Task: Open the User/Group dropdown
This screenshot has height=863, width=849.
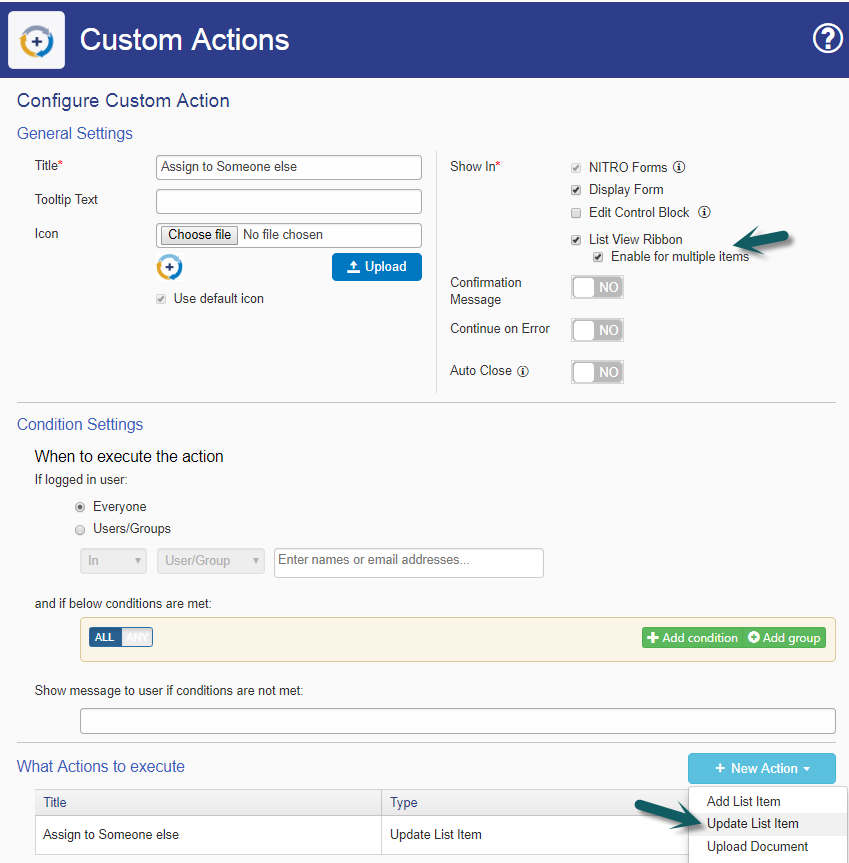Action: 211,561
